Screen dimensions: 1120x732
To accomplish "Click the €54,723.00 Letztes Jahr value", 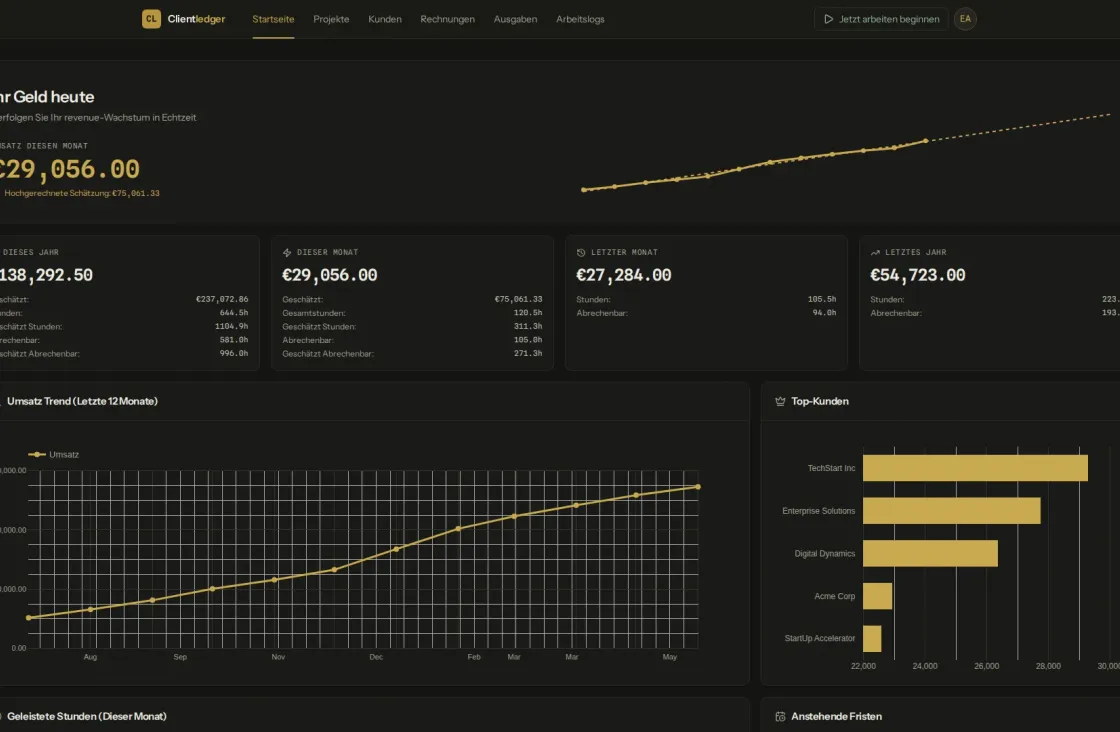I will 918,275.
